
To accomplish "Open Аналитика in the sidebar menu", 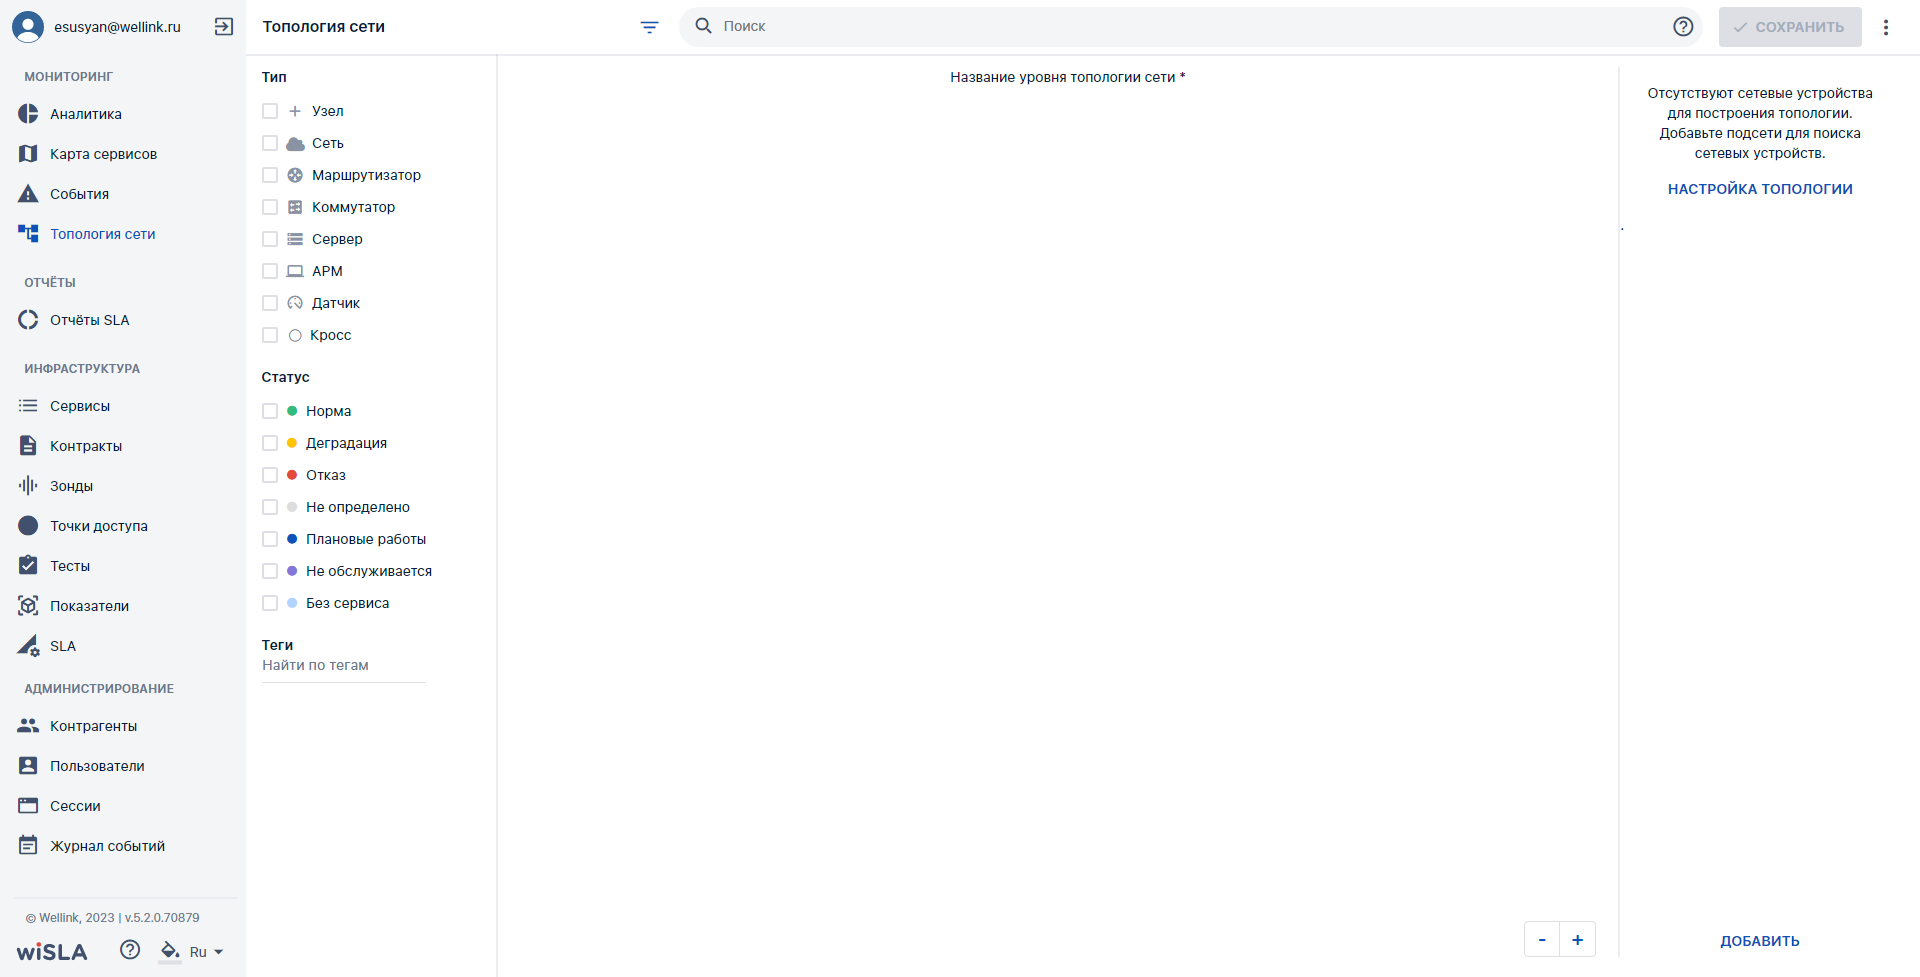I will (86, 114).
